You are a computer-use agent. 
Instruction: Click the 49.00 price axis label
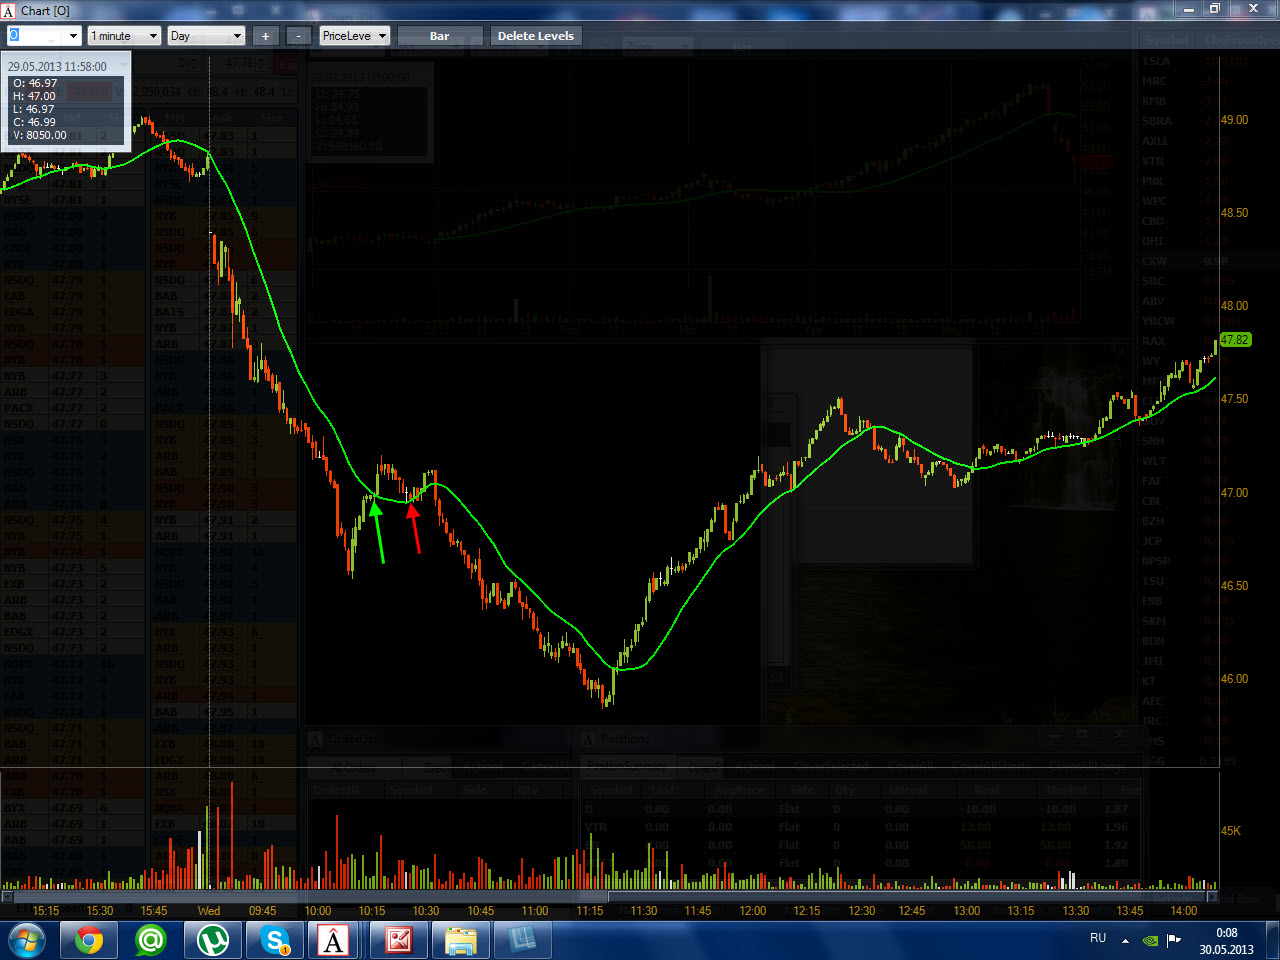click(x=1234, y=120)
